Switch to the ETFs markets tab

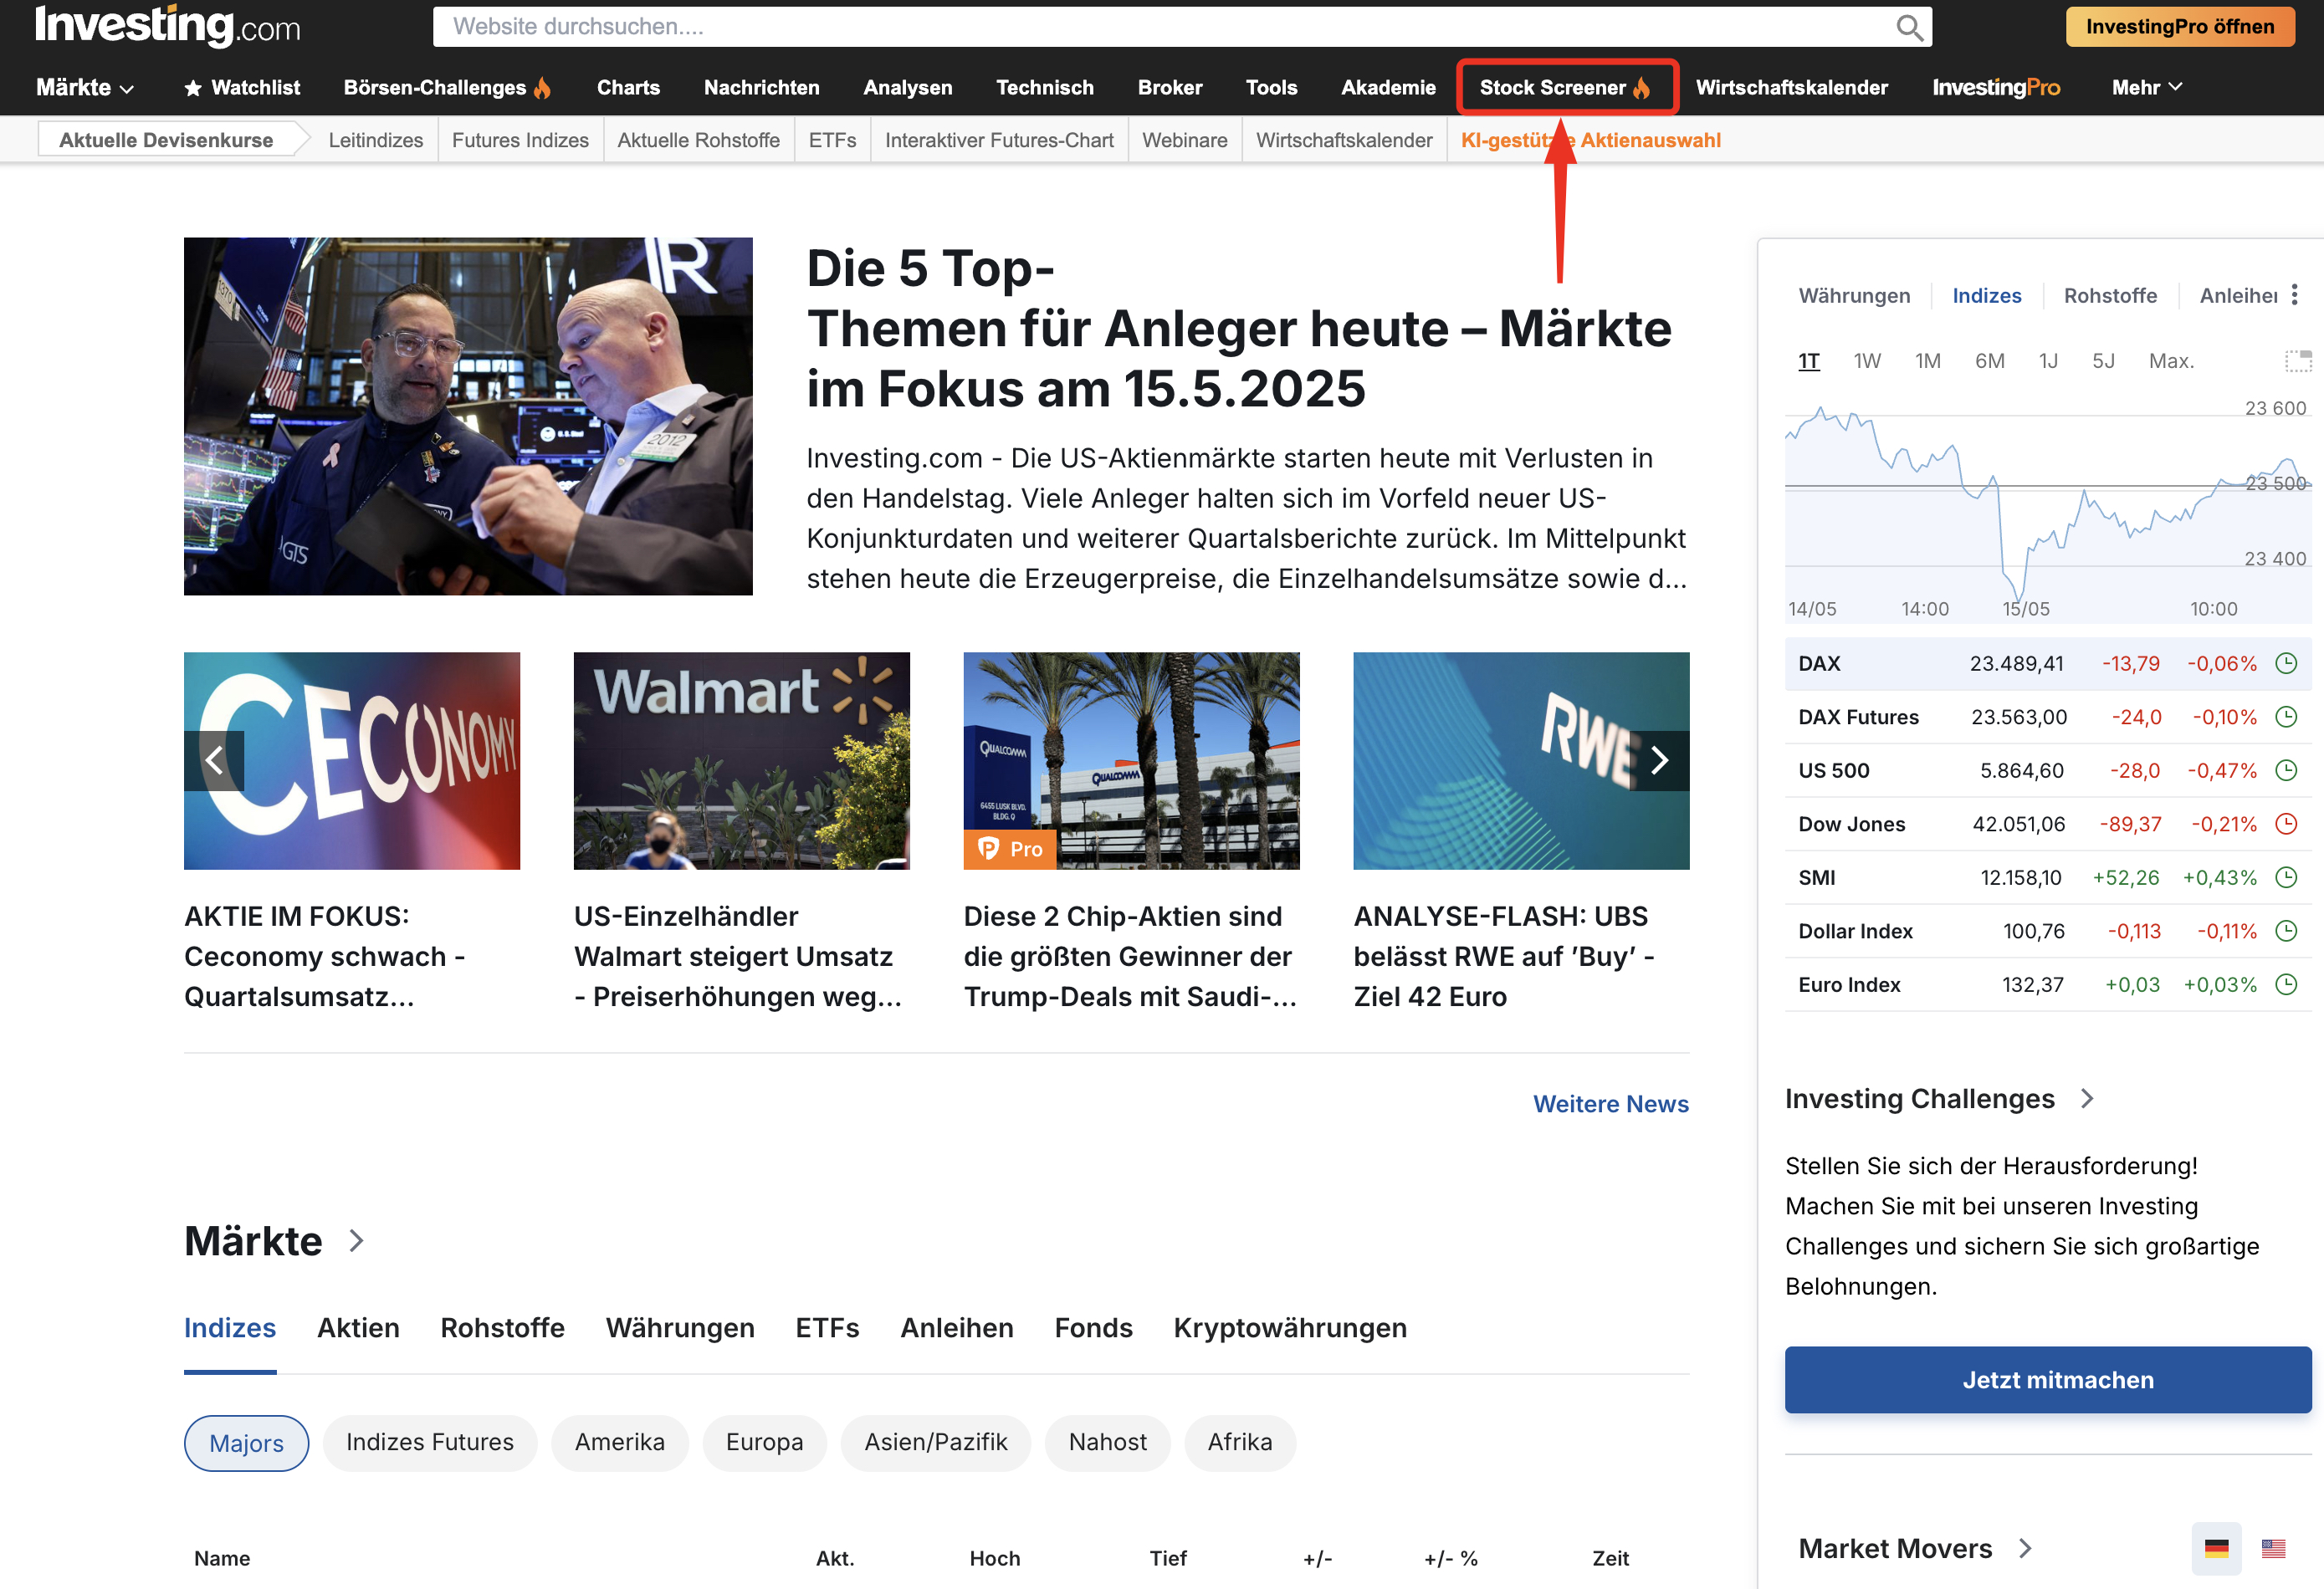(x=827, y=1328)
